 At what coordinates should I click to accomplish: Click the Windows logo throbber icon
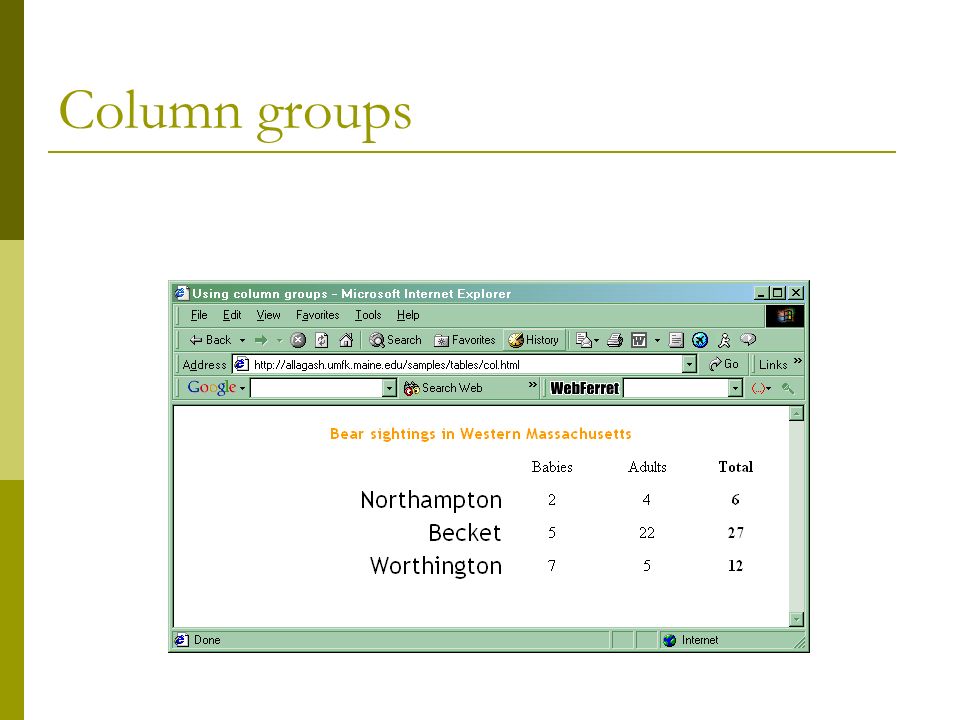click(x=784, y=316)
